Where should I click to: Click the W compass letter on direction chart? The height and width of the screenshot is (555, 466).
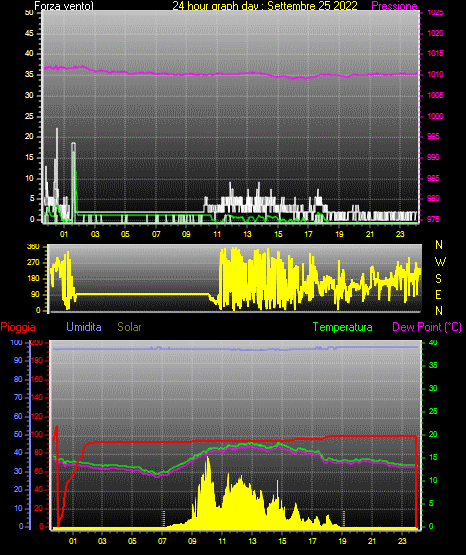point(440,262)
